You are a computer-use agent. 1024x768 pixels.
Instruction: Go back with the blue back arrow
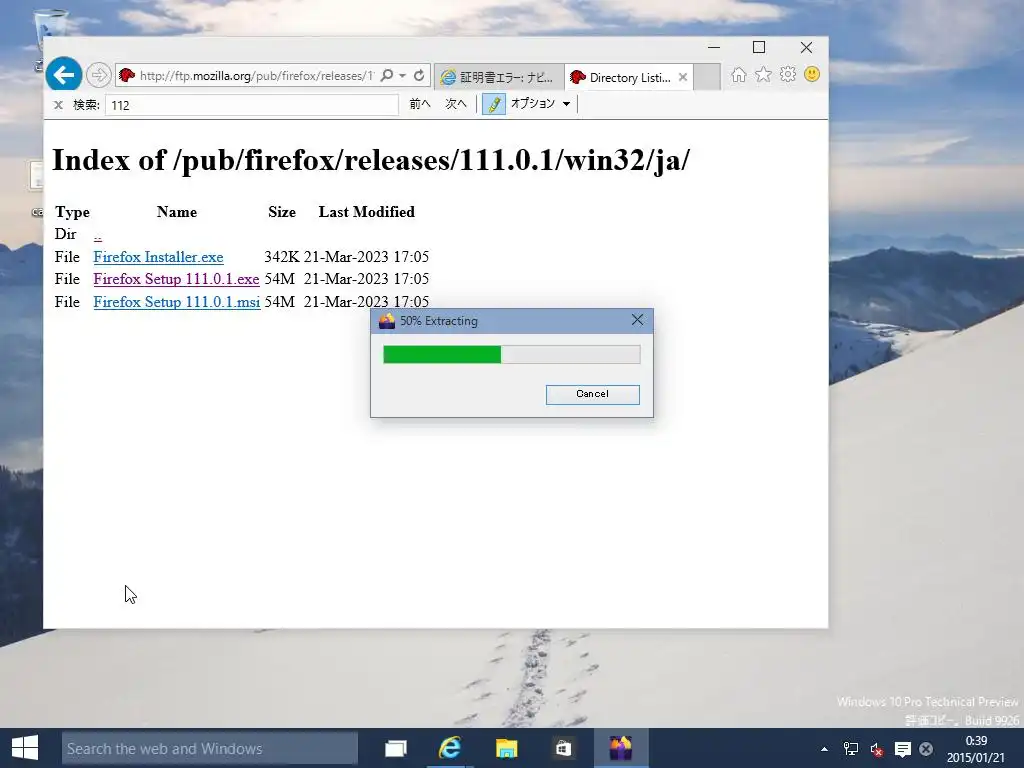63,75
